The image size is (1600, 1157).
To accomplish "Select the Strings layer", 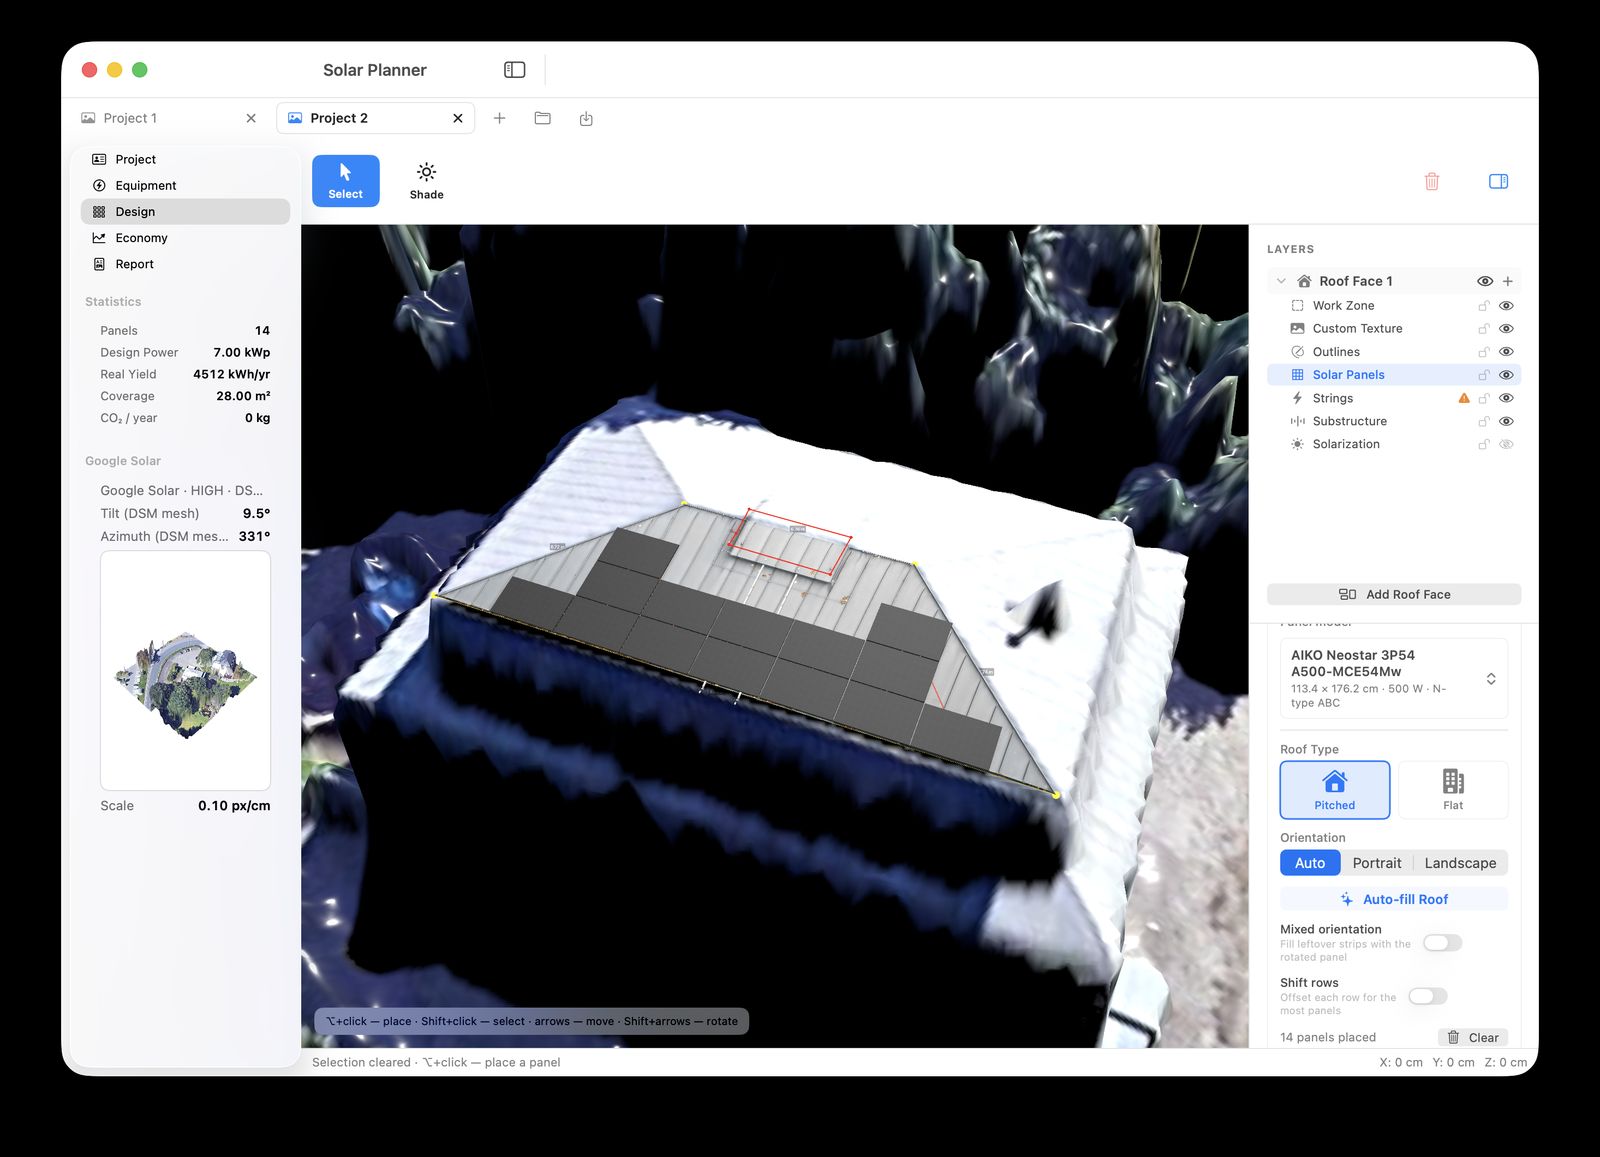I will [1394, 398].
